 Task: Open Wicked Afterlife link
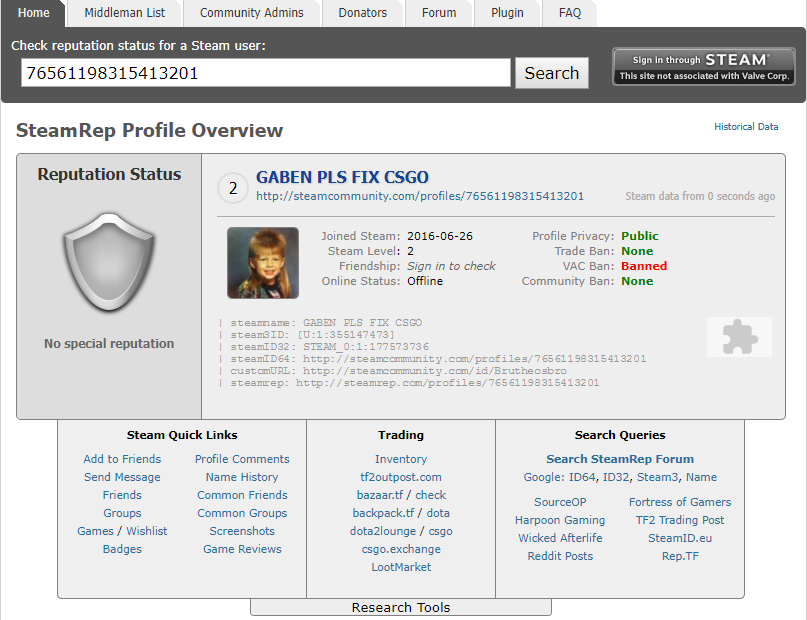click(x=560, y=538)
